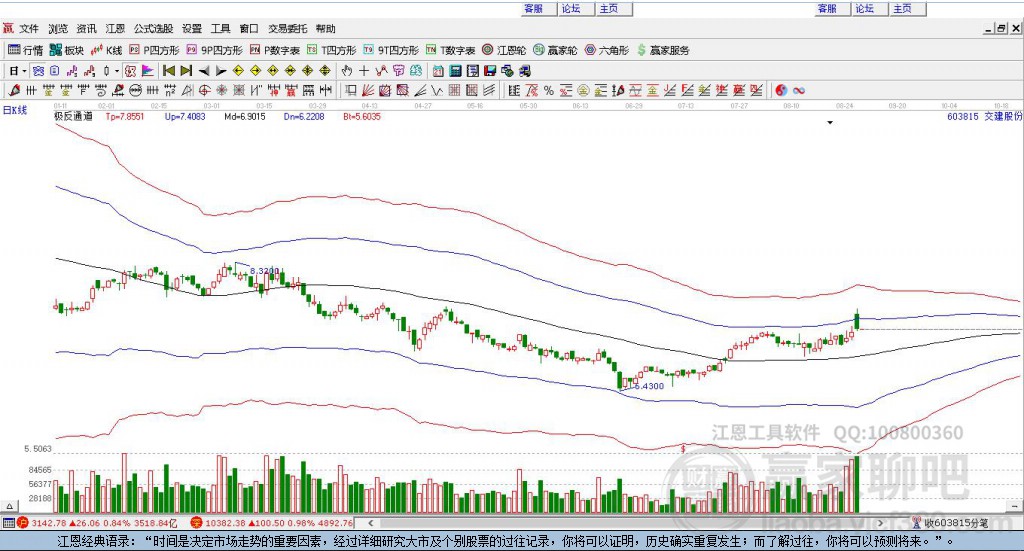
Task: Open the 工具 menu
Action: (221, 29)
